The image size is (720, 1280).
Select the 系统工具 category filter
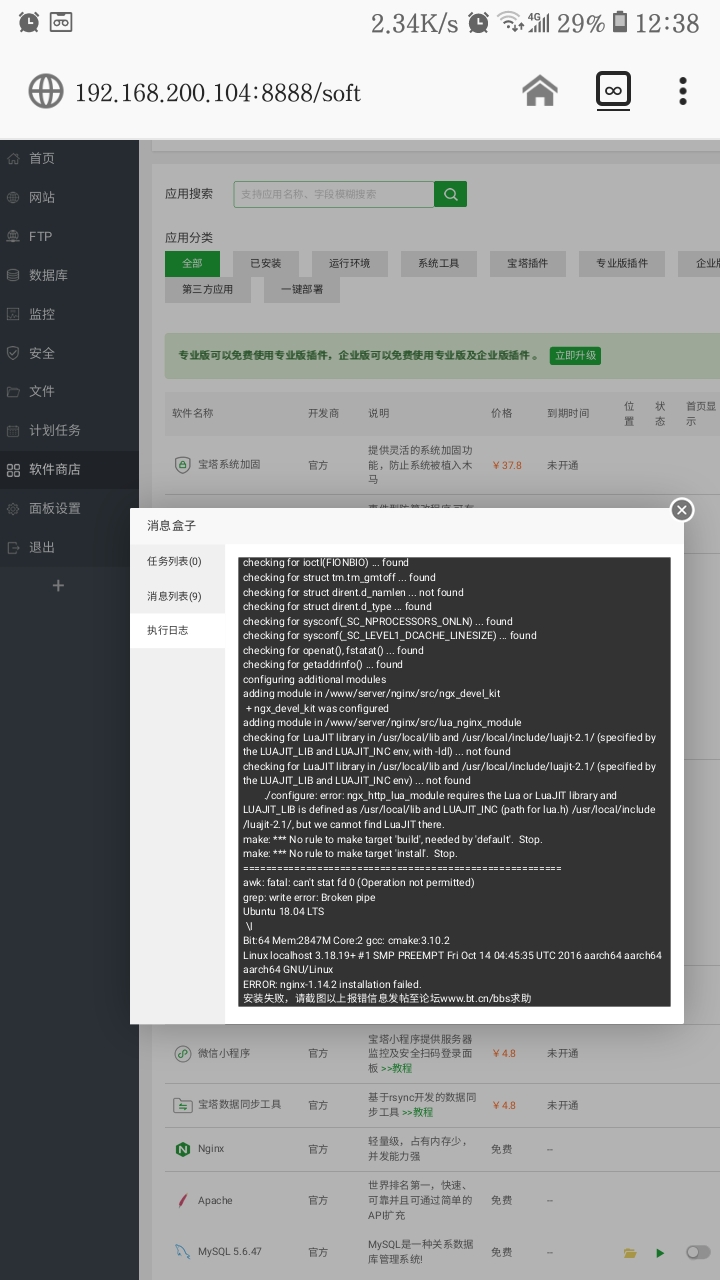coord(438,263)
